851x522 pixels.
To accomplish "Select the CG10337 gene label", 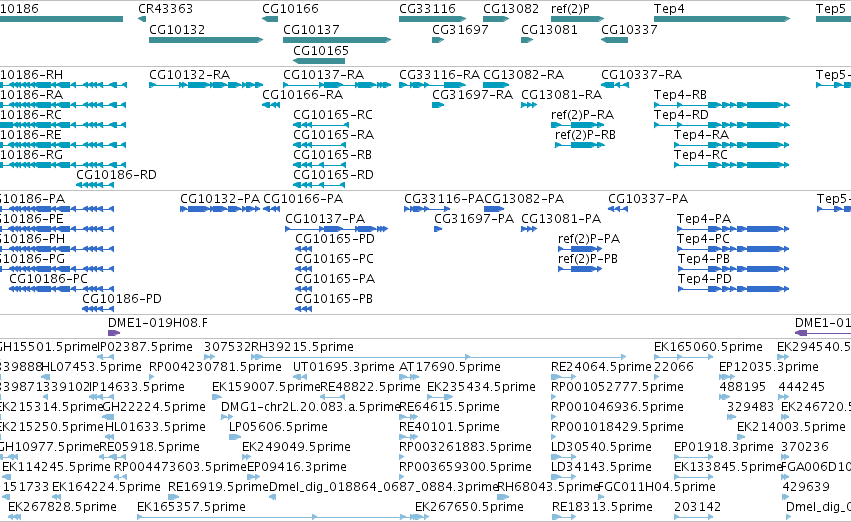I will point(630,29).
